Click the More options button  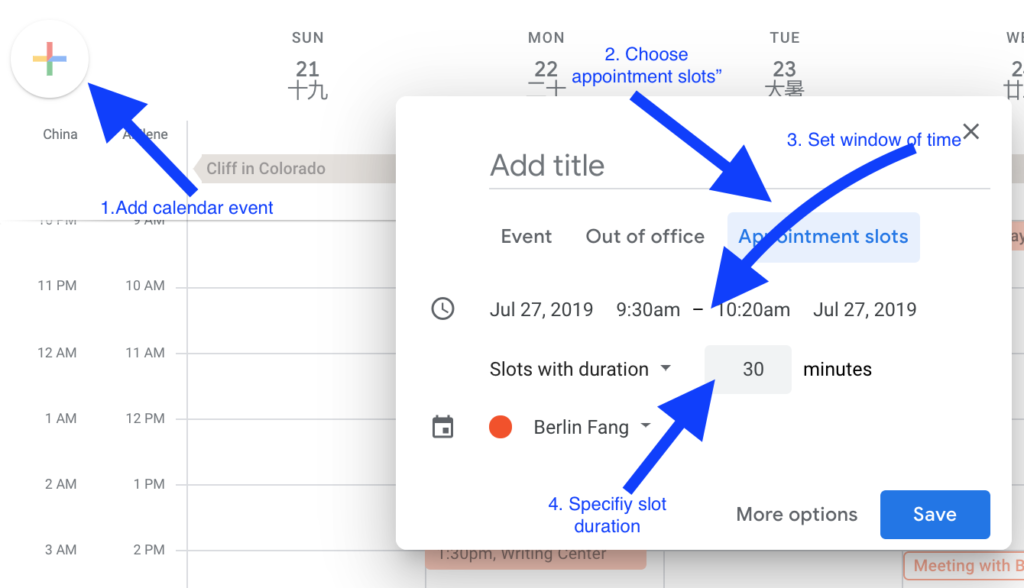point(797,515)
